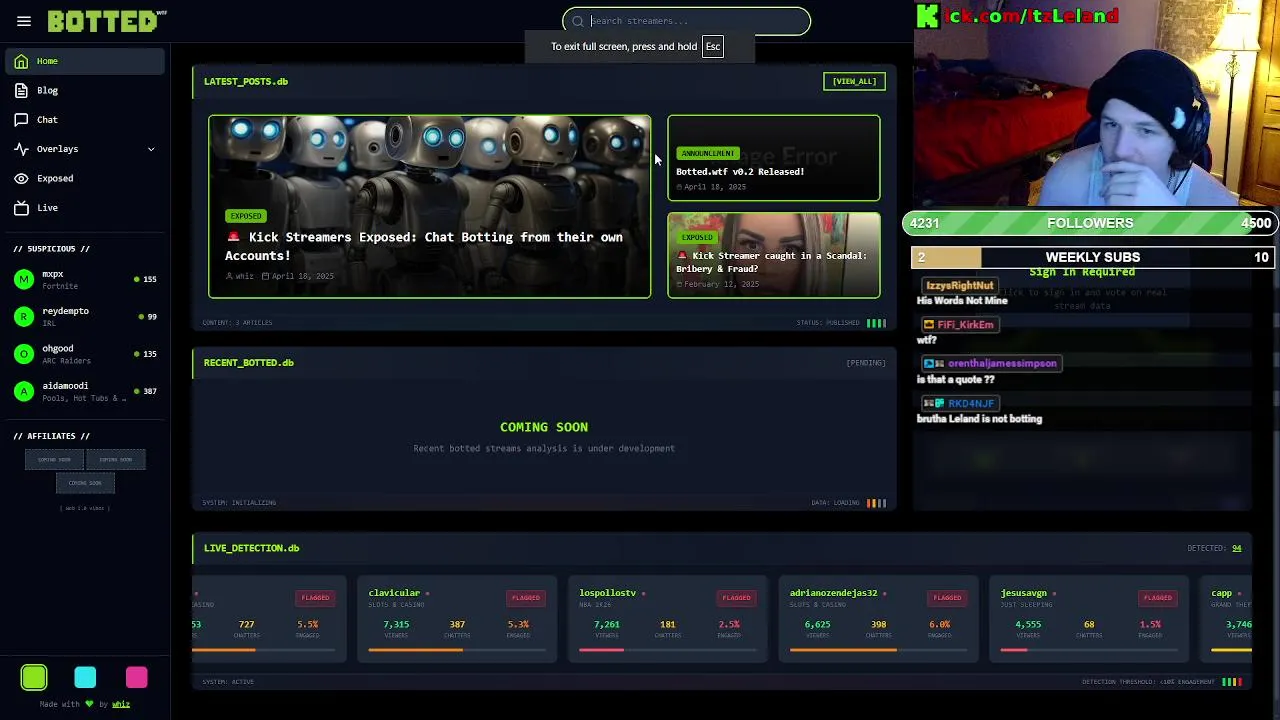
Task: Click the search magnifier icon
Action: click(x=578, y=21)
